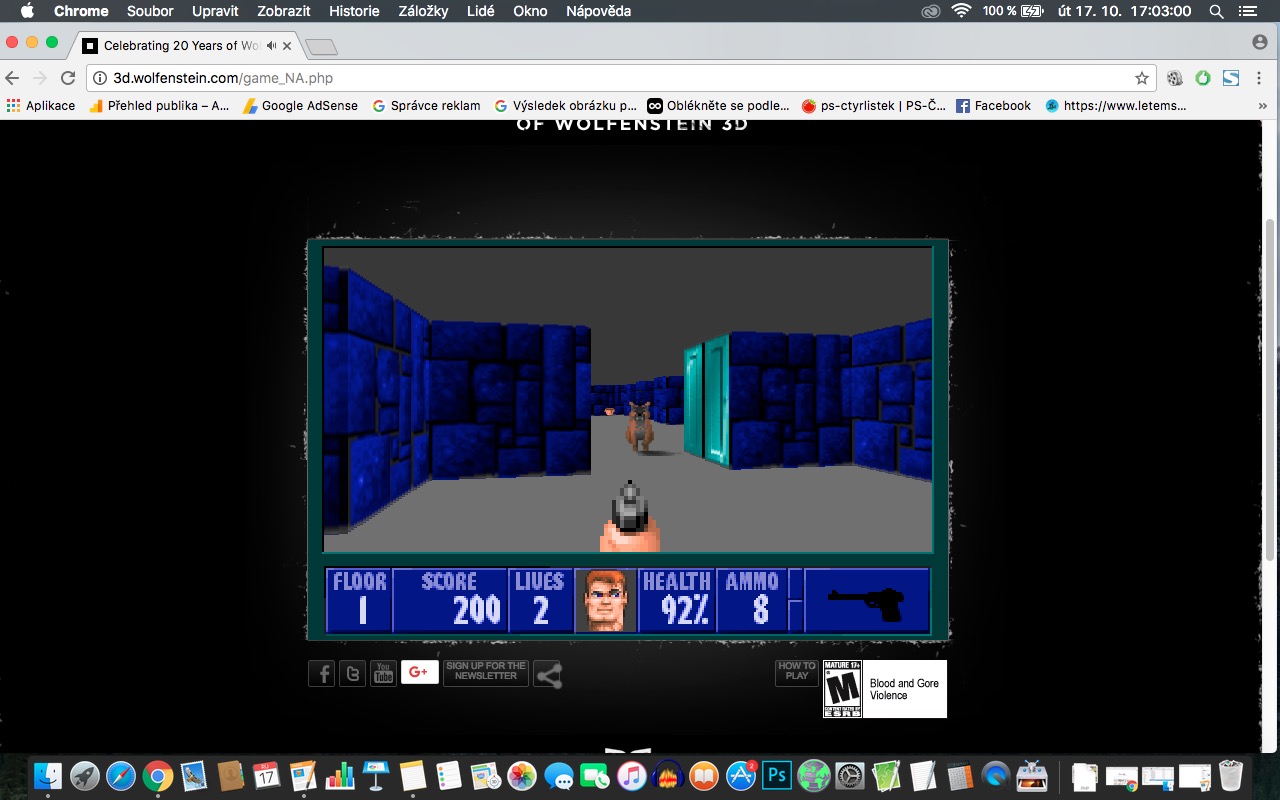Open the Zobrazit menu
This screenshot has height=800, width=1280.
286,11
